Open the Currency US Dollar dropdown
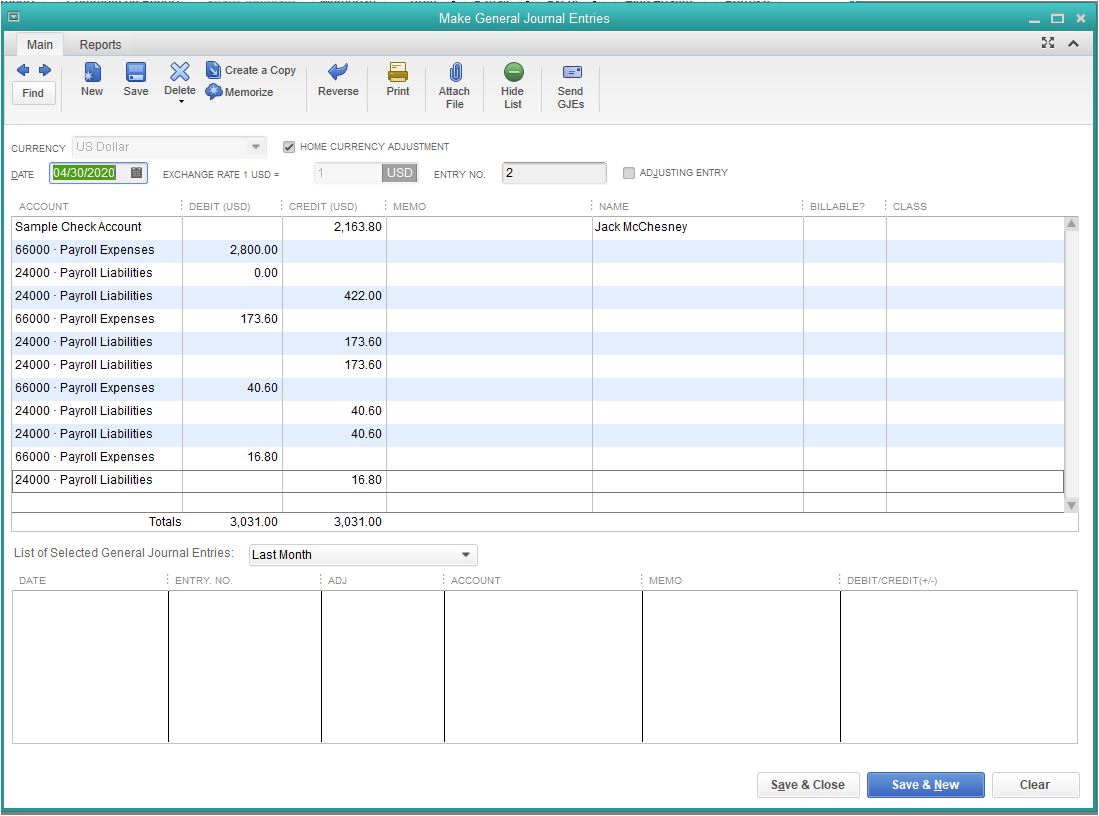The width and height of the screenshot is (1099, 816). pos(257,147)
